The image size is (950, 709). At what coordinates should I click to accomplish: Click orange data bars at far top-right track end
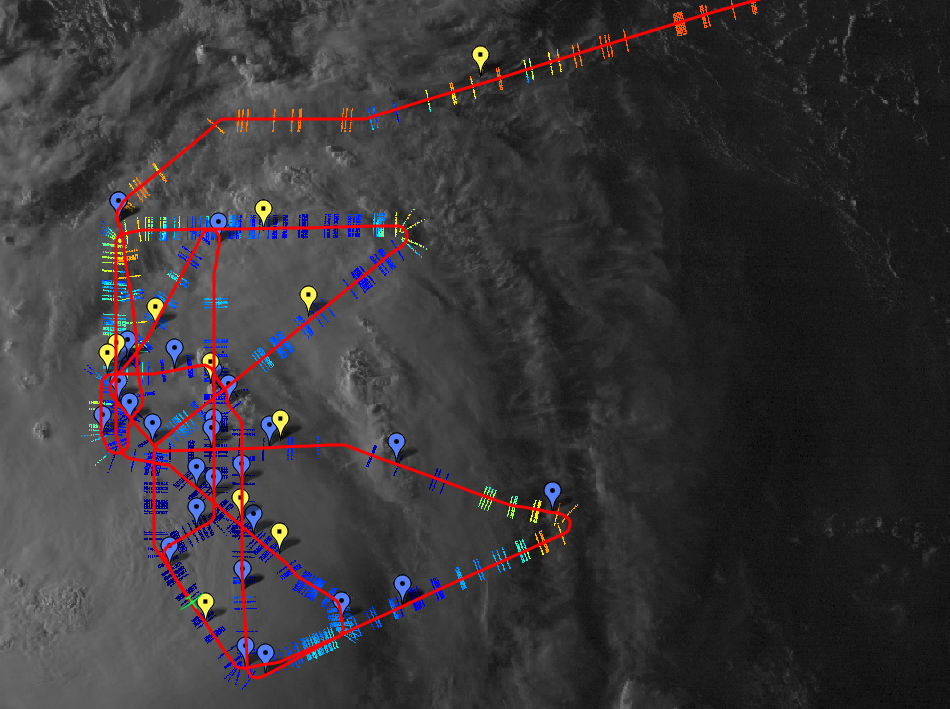pyautogui.click(x=678, y=21)
